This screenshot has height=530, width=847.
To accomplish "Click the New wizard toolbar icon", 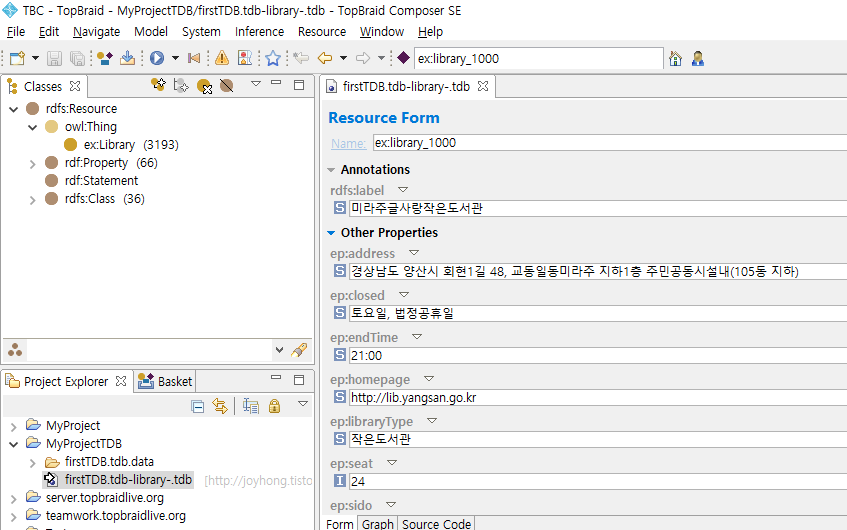I will (x=17, y=58).
